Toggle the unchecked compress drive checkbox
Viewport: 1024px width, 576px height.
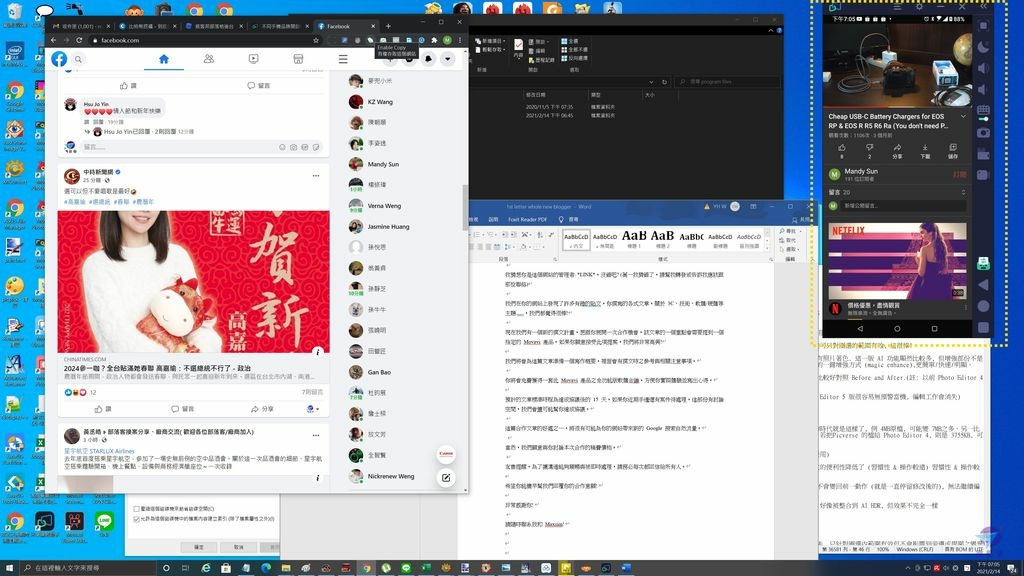click(136, 509)
